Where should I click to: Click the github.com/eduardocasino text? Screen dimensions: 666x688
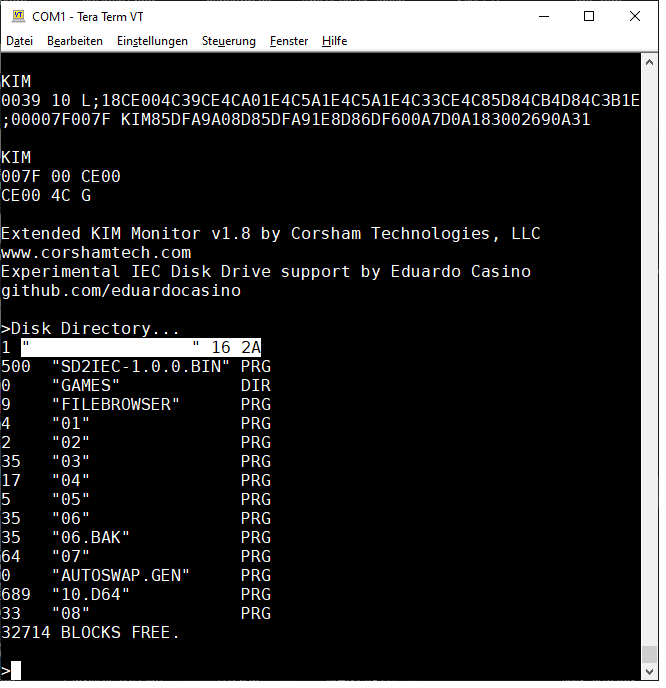coord(121,290)
